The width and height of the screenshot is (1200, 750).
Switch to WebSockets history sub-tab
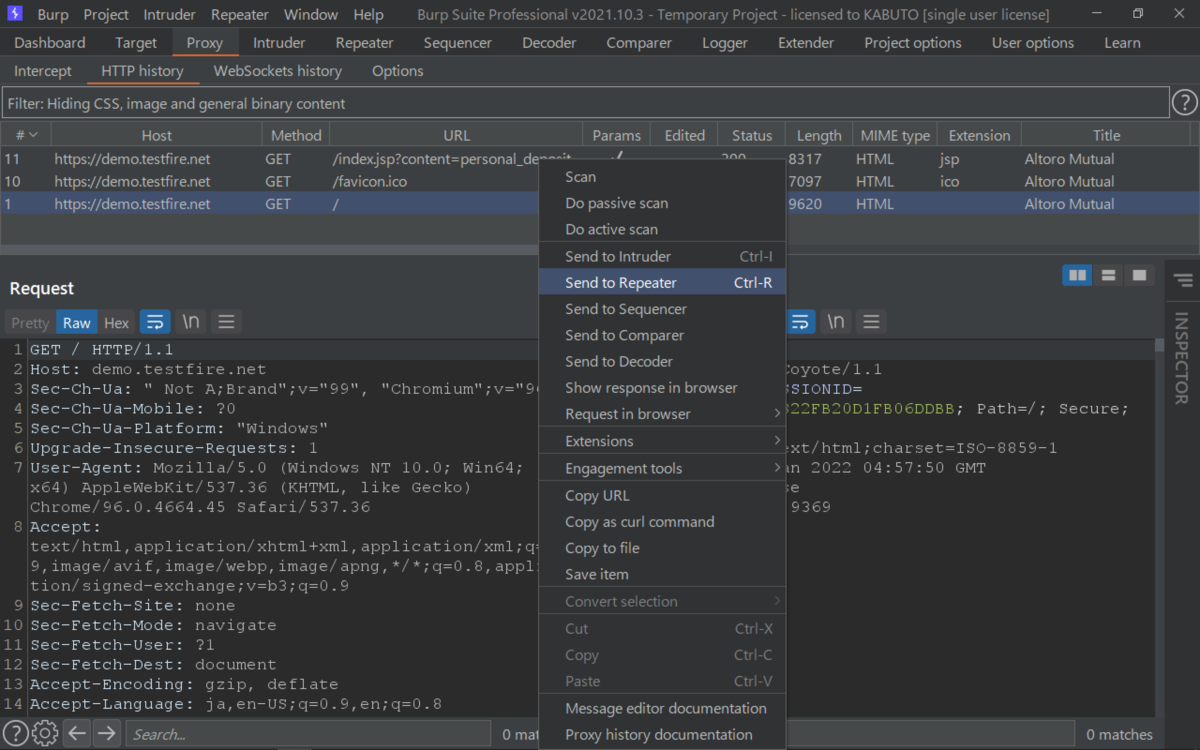pyautogui.click(x=278, y=71)
